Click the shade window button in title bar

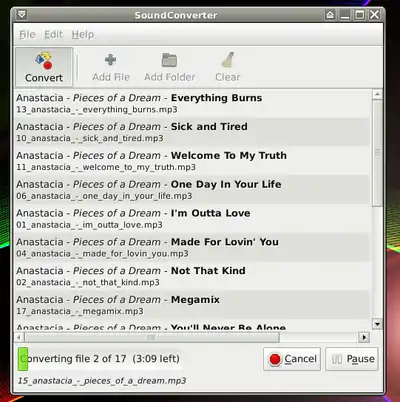(x=330, y=15)
